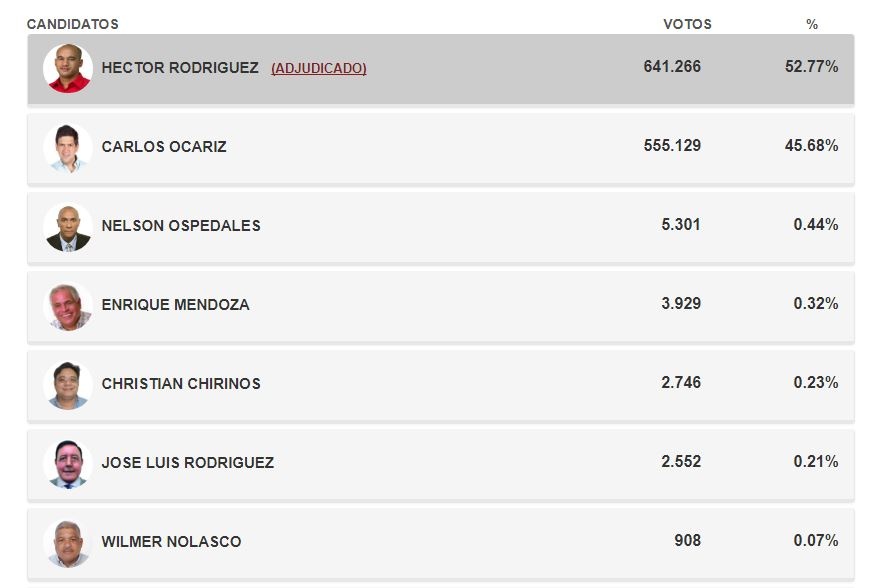Select the portrait next to Nelson Ospedales

[68, 226]
